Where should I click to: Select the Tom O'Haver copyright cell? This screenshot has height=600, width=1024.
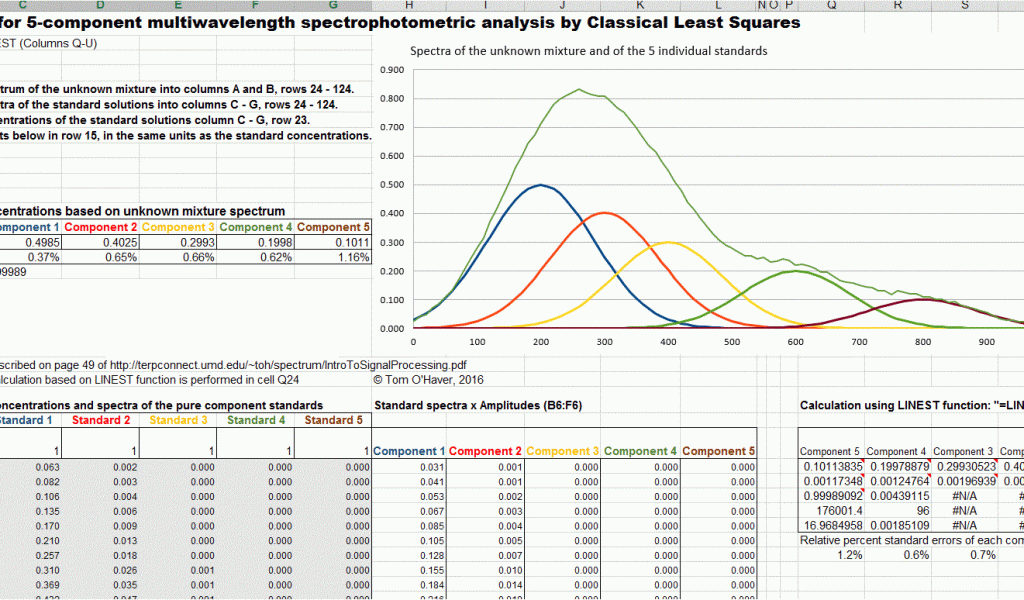427,380
